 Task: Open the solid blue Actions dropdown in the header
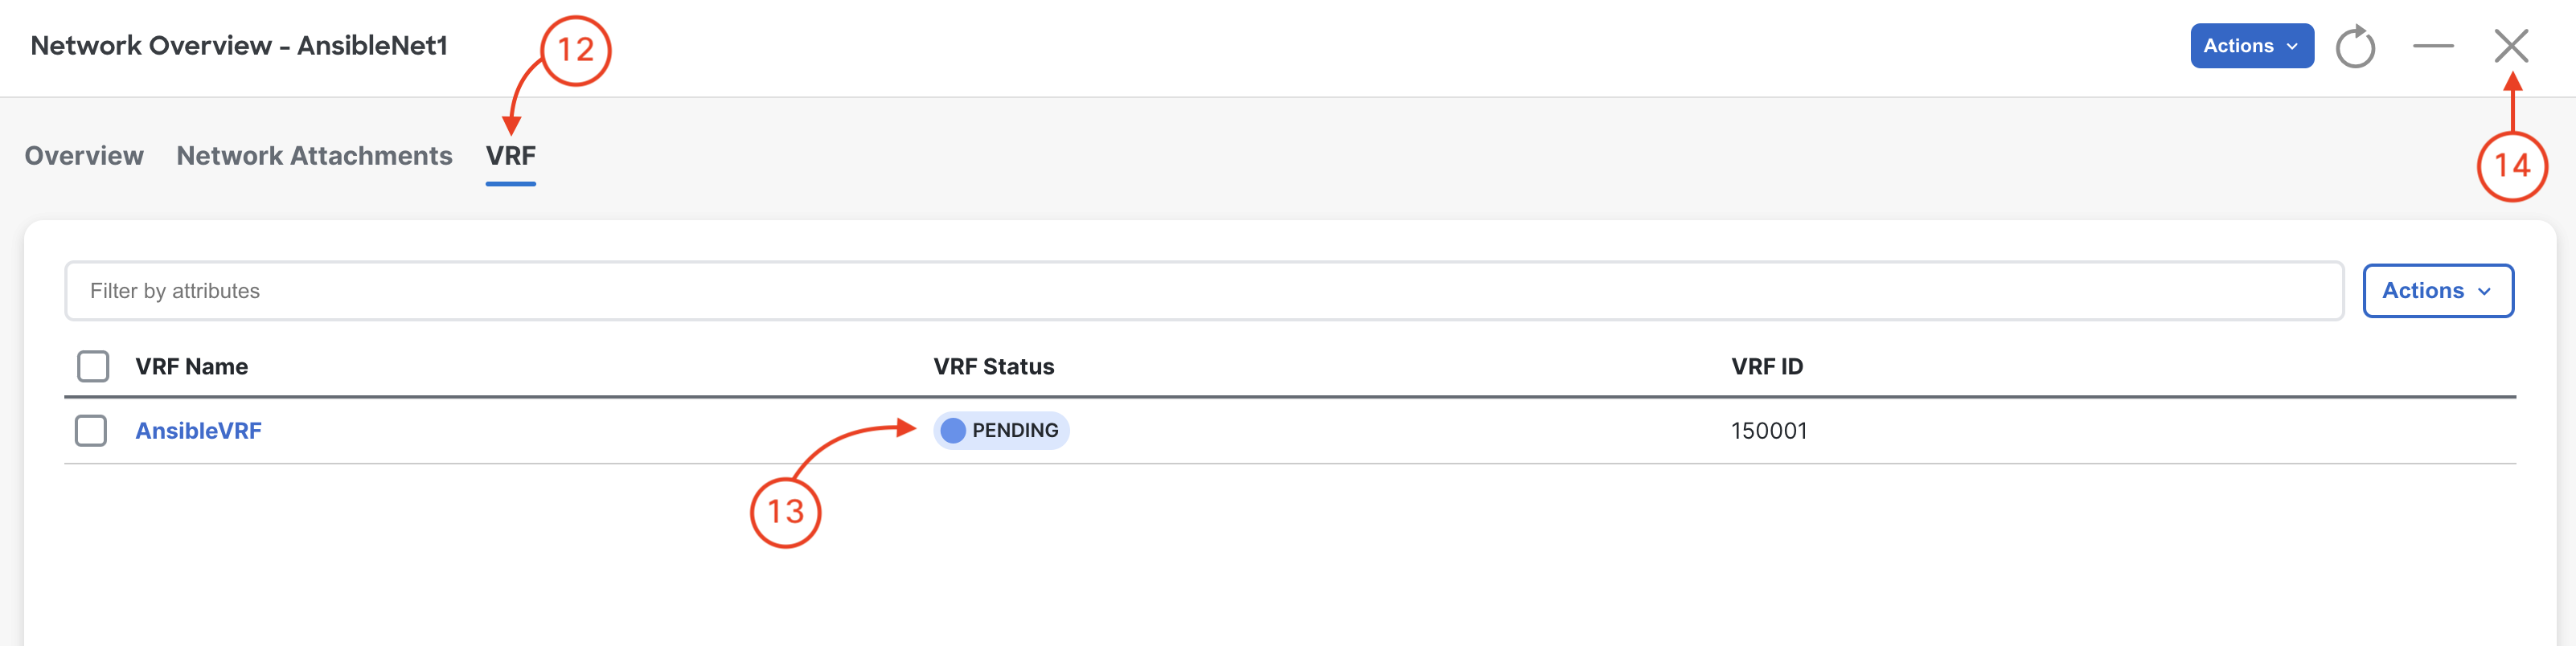[2251, 46]
